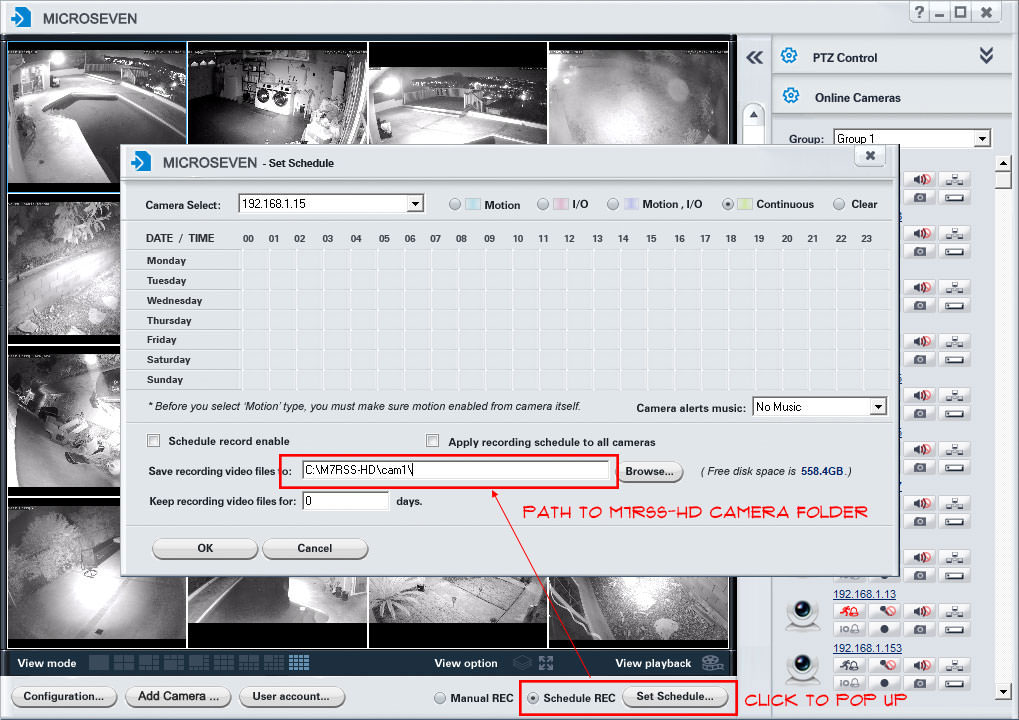
Task: Click the PTZ Control gear icon
Action: tap(789, 56)
